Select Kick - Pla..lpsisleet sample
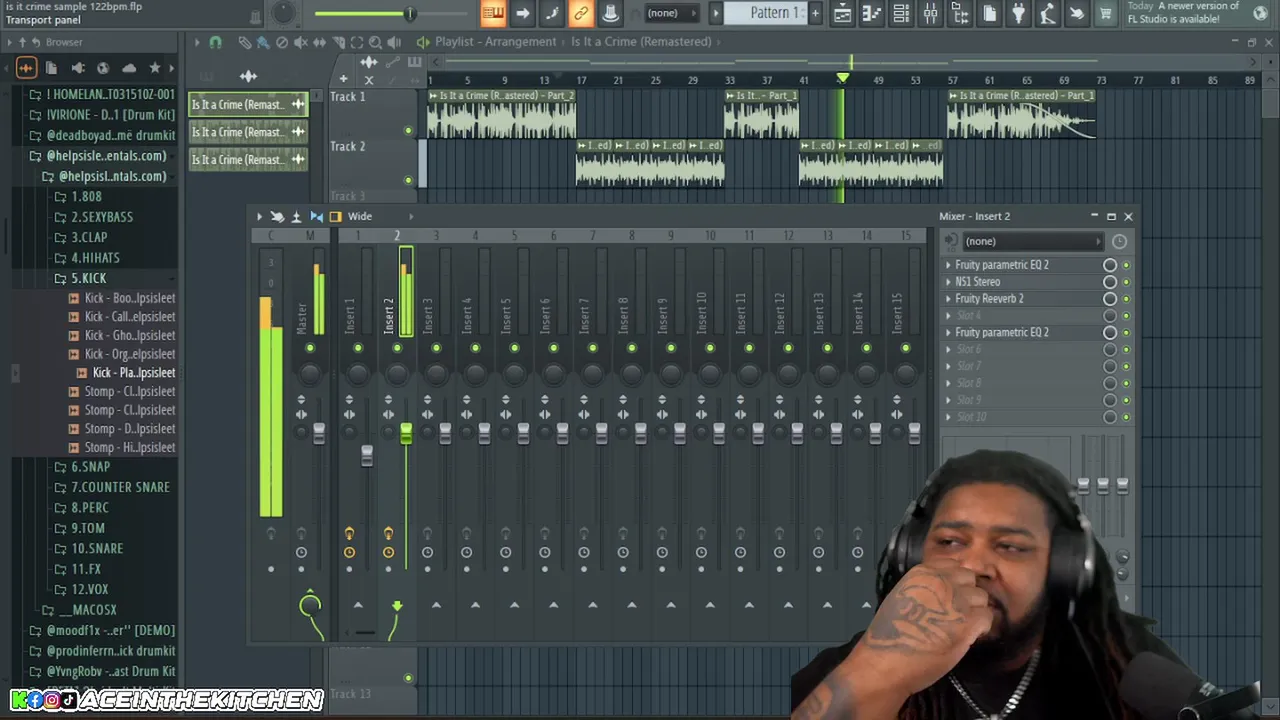The width and height of the screenshot is (1280, 720). [x=134, y=372]
